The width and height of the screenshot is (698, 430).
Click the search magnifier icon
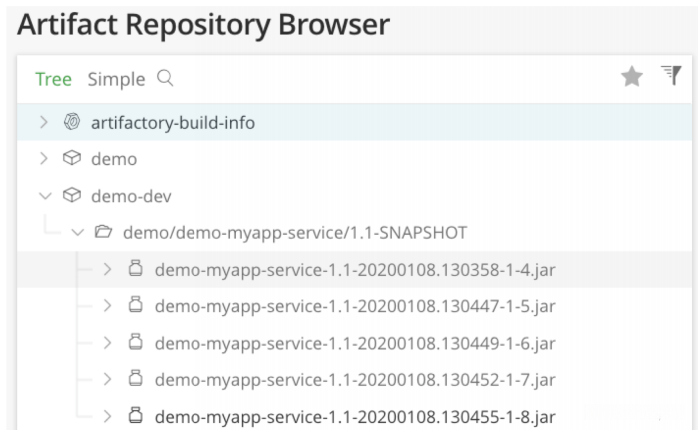click(166, 78)
